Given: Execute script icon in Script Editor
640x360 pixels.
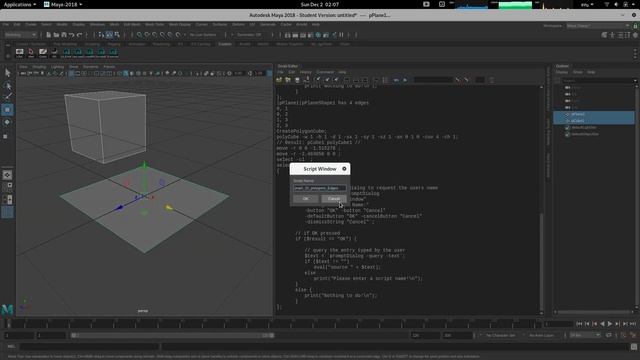Looking at the screenshot, I should pyautogui.click(x=405, y=80).
